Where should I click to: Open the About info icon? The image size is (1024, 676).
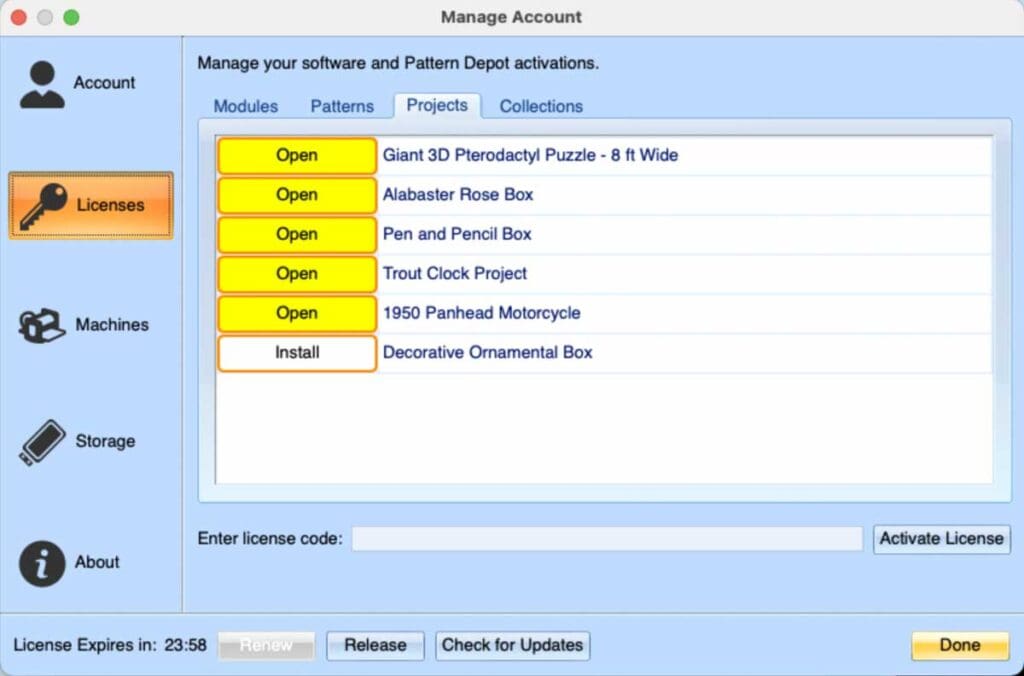[x=42, y=563]
